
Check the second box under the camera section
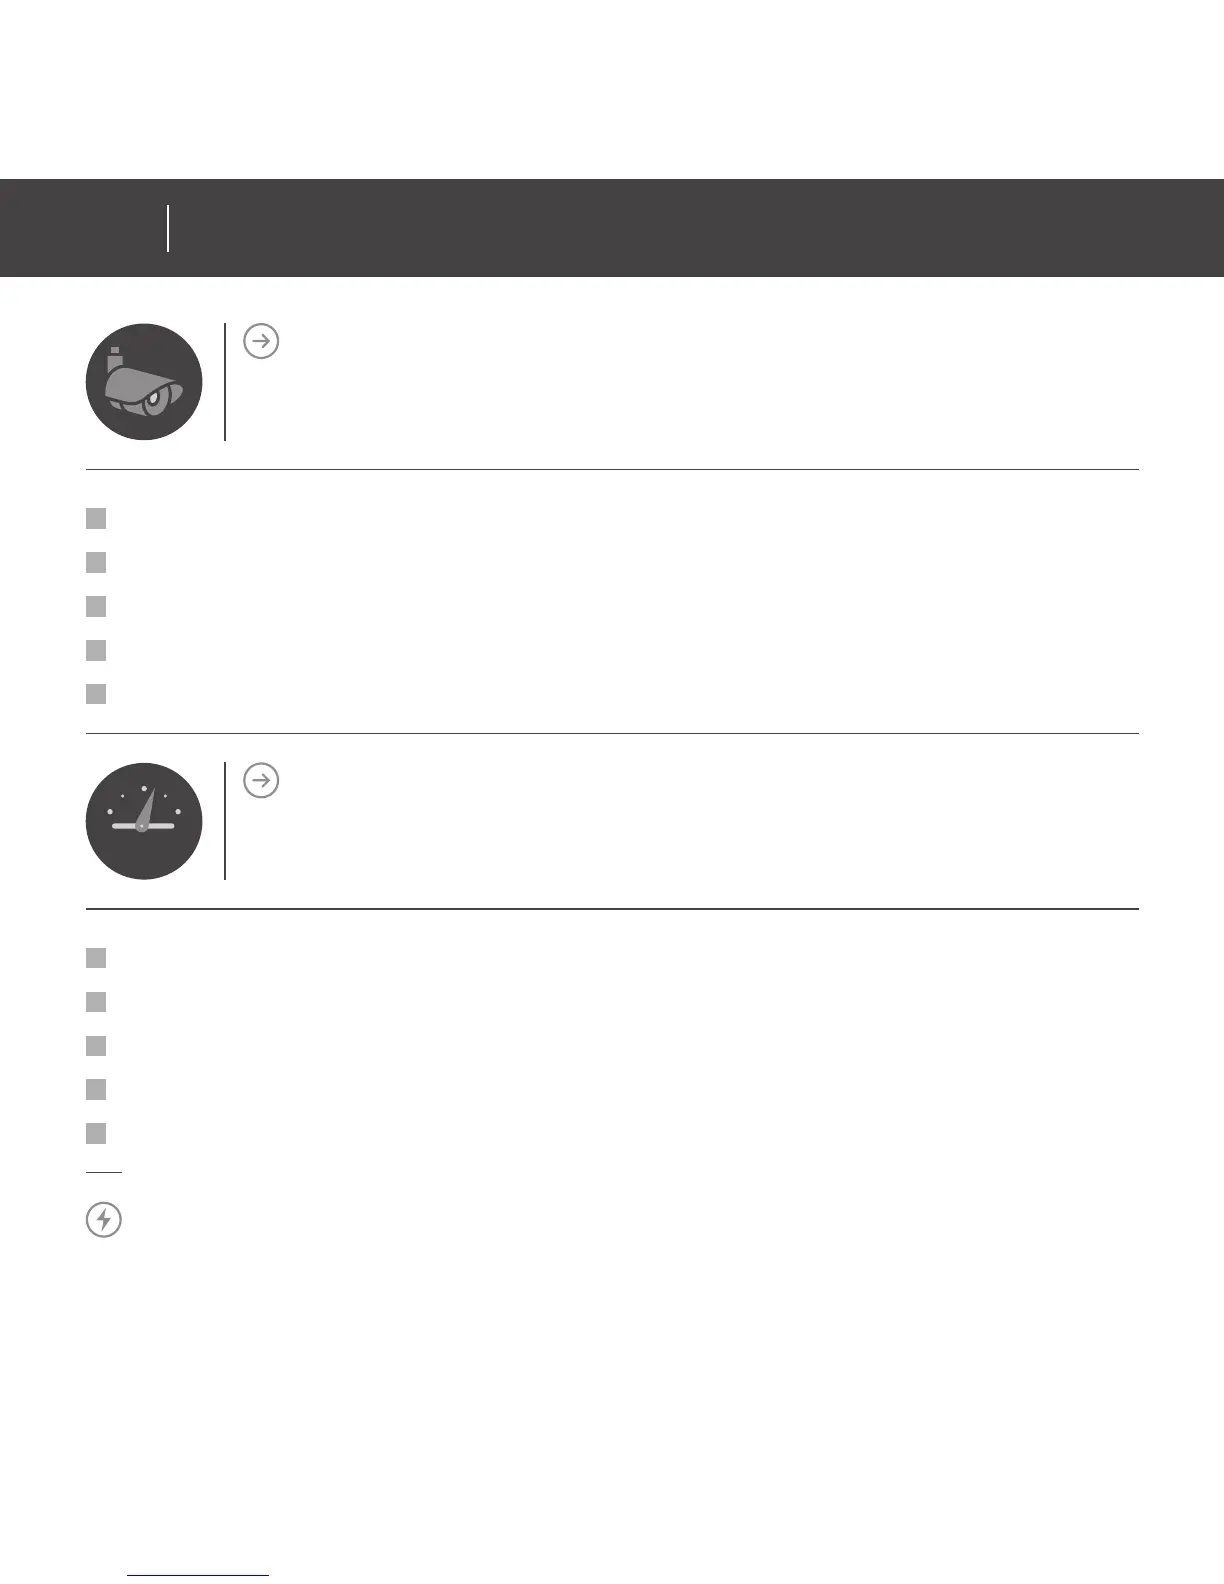(x=96, y=562)
